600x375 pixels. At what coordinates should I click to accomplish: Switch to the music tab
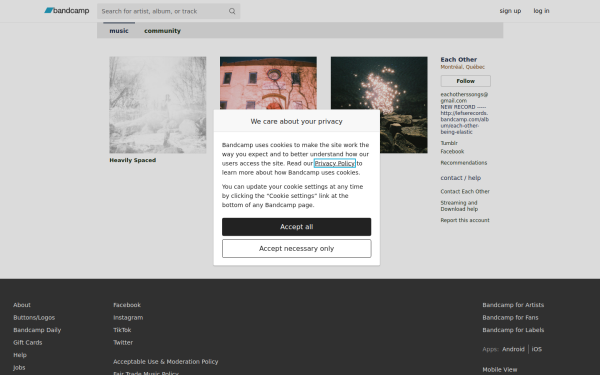pos(119,31)
